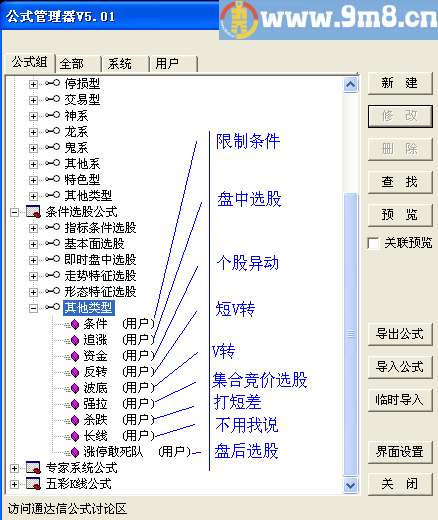
Task: Select the 追涨 (用户) formula
Action: (119, 340)
